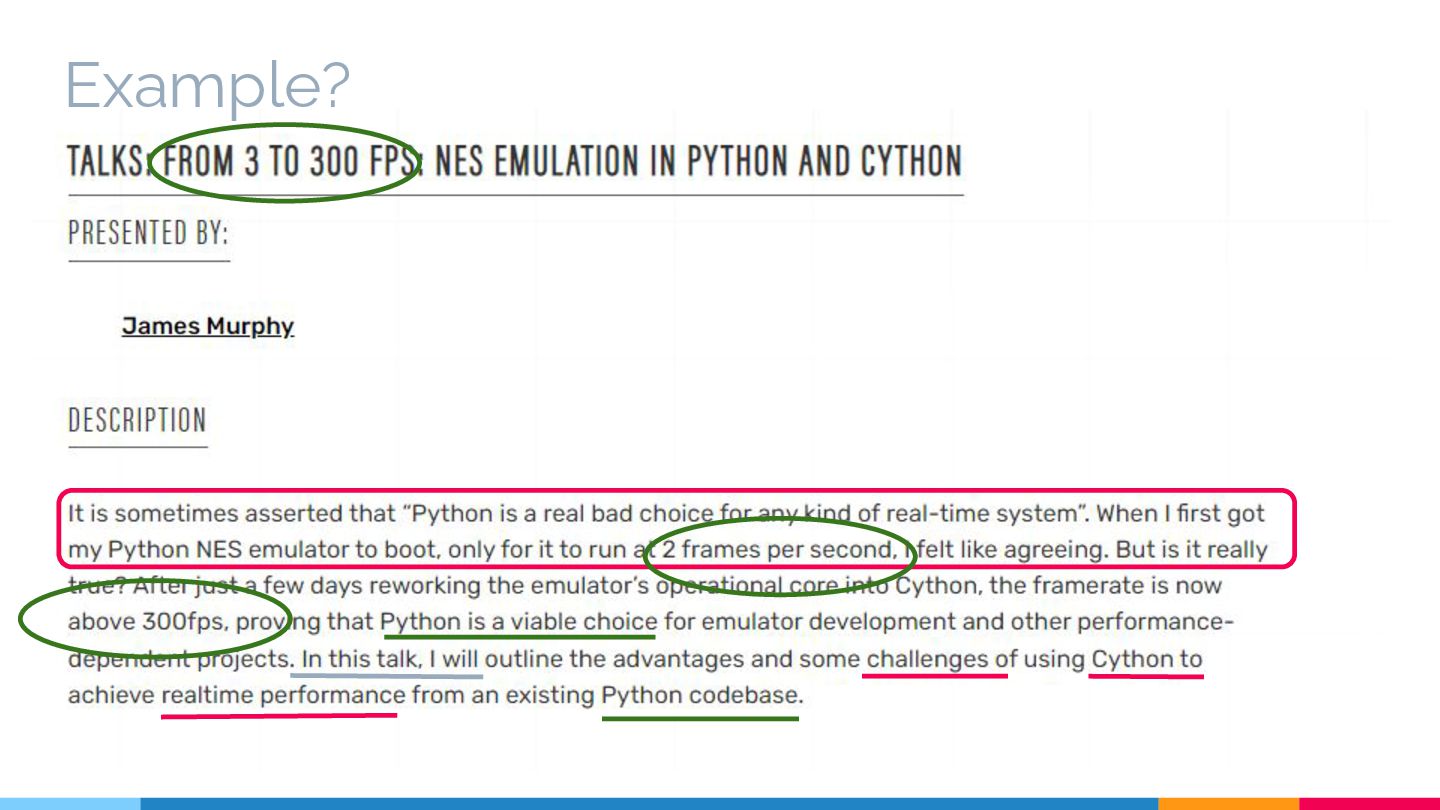Click the words "Python codebase."
The height and width of the screenshot is (810, 1440).
tap(702, 695)
